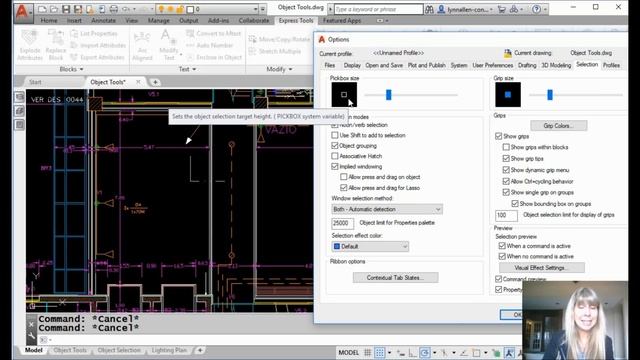Toggle When a command is active checkbox
The image size is (640, 360).
(x=502, y=246)
